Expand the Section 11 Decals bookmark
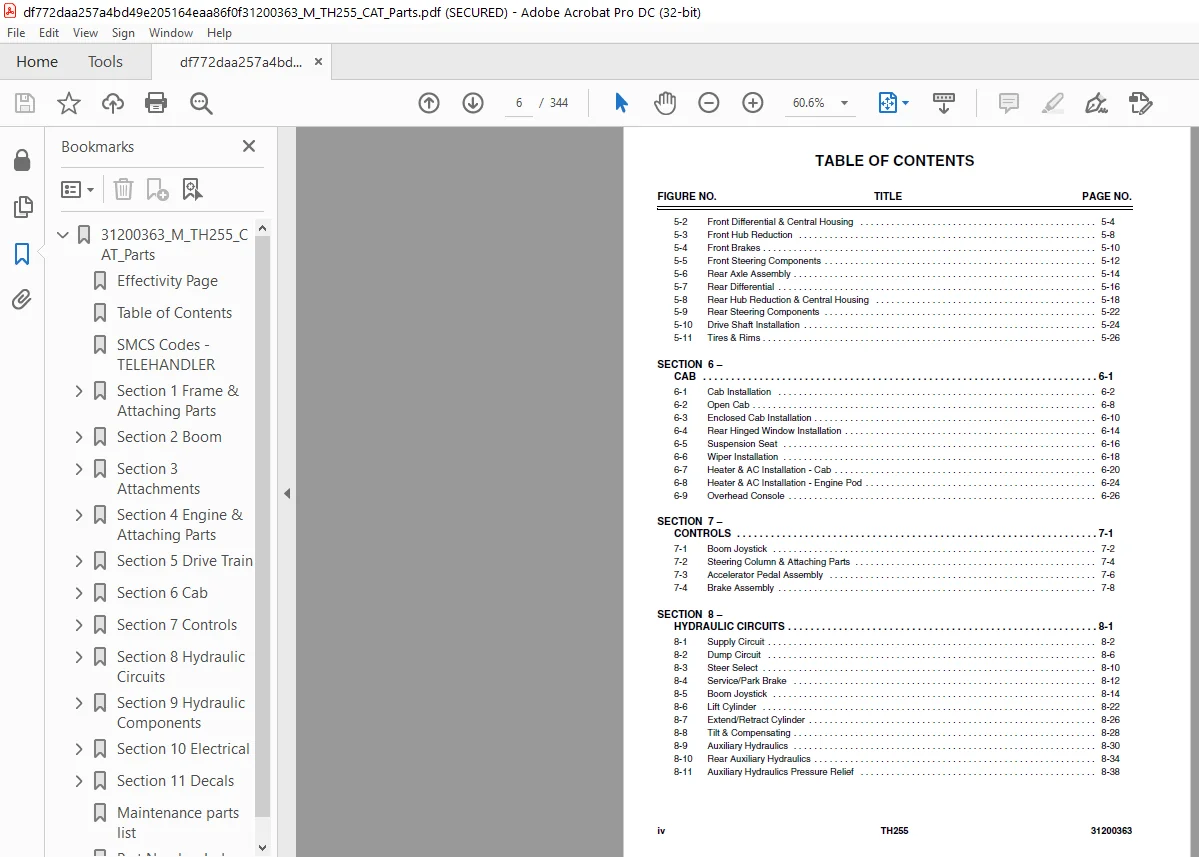This screenshot has width=1199, height=857. (x=79, y=781)
